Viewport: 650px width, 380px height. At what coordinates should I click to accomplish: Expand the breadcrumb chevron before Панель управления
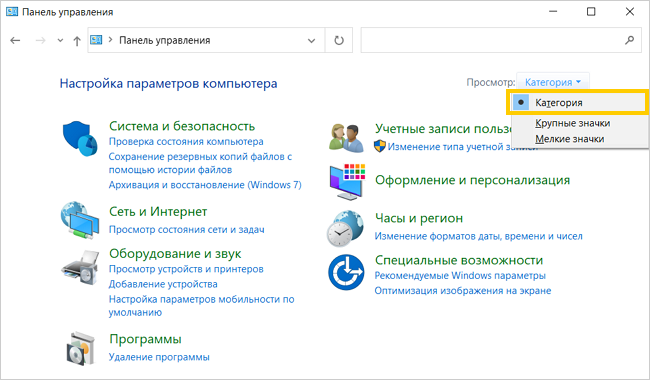(110, 40)
